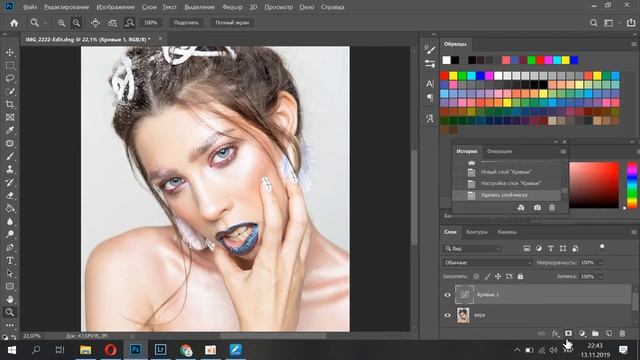Toggle visibility of the photo layer
640x360 pixels.
[x=447, y=315]
